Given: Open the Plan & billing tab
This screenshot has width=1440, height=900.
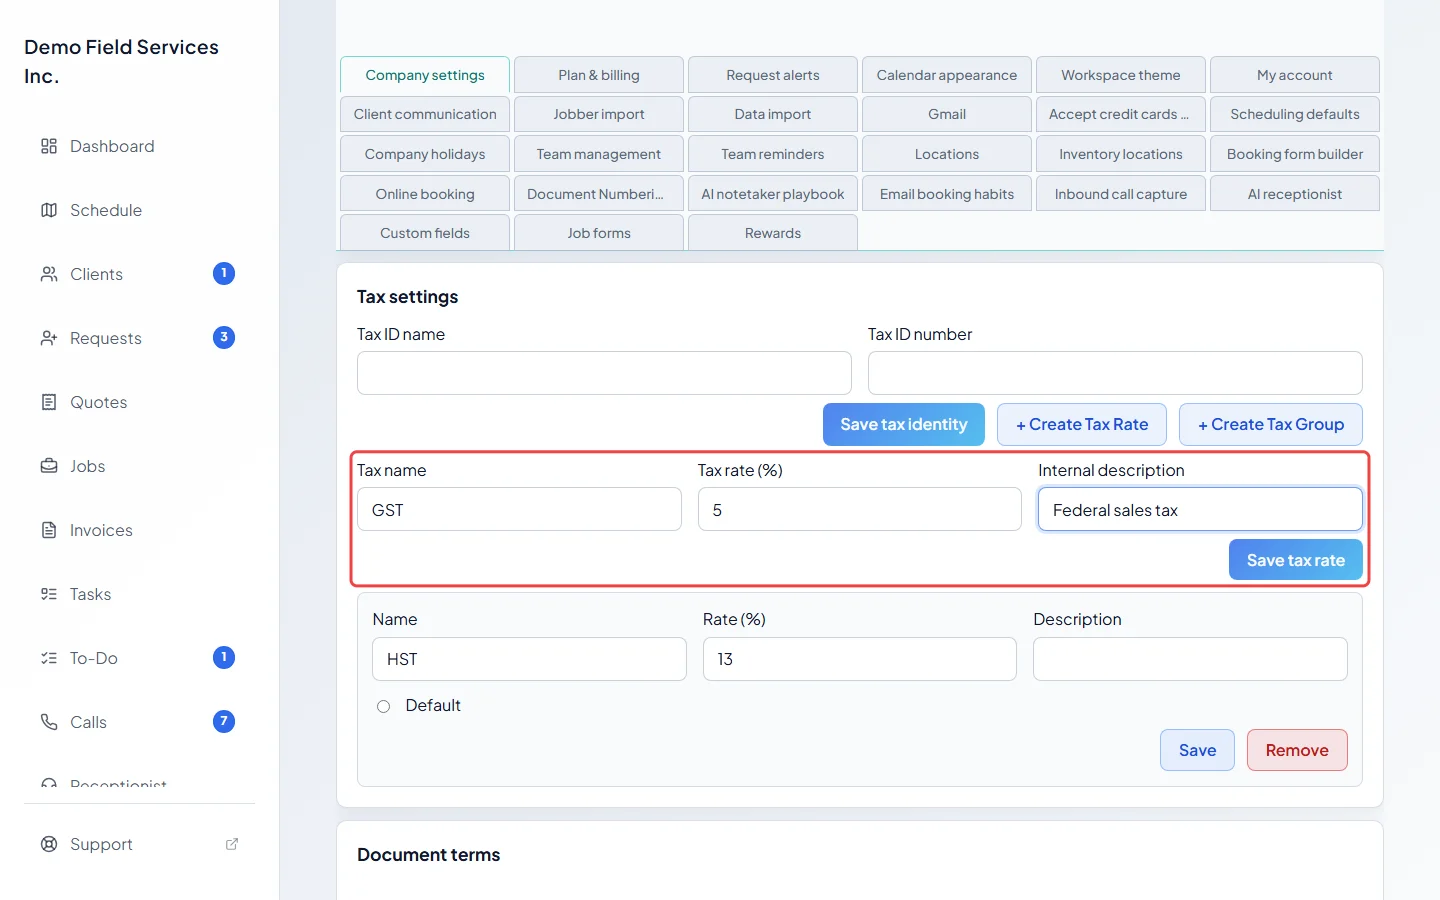Looking at the screenshot, I should point(599,75).
